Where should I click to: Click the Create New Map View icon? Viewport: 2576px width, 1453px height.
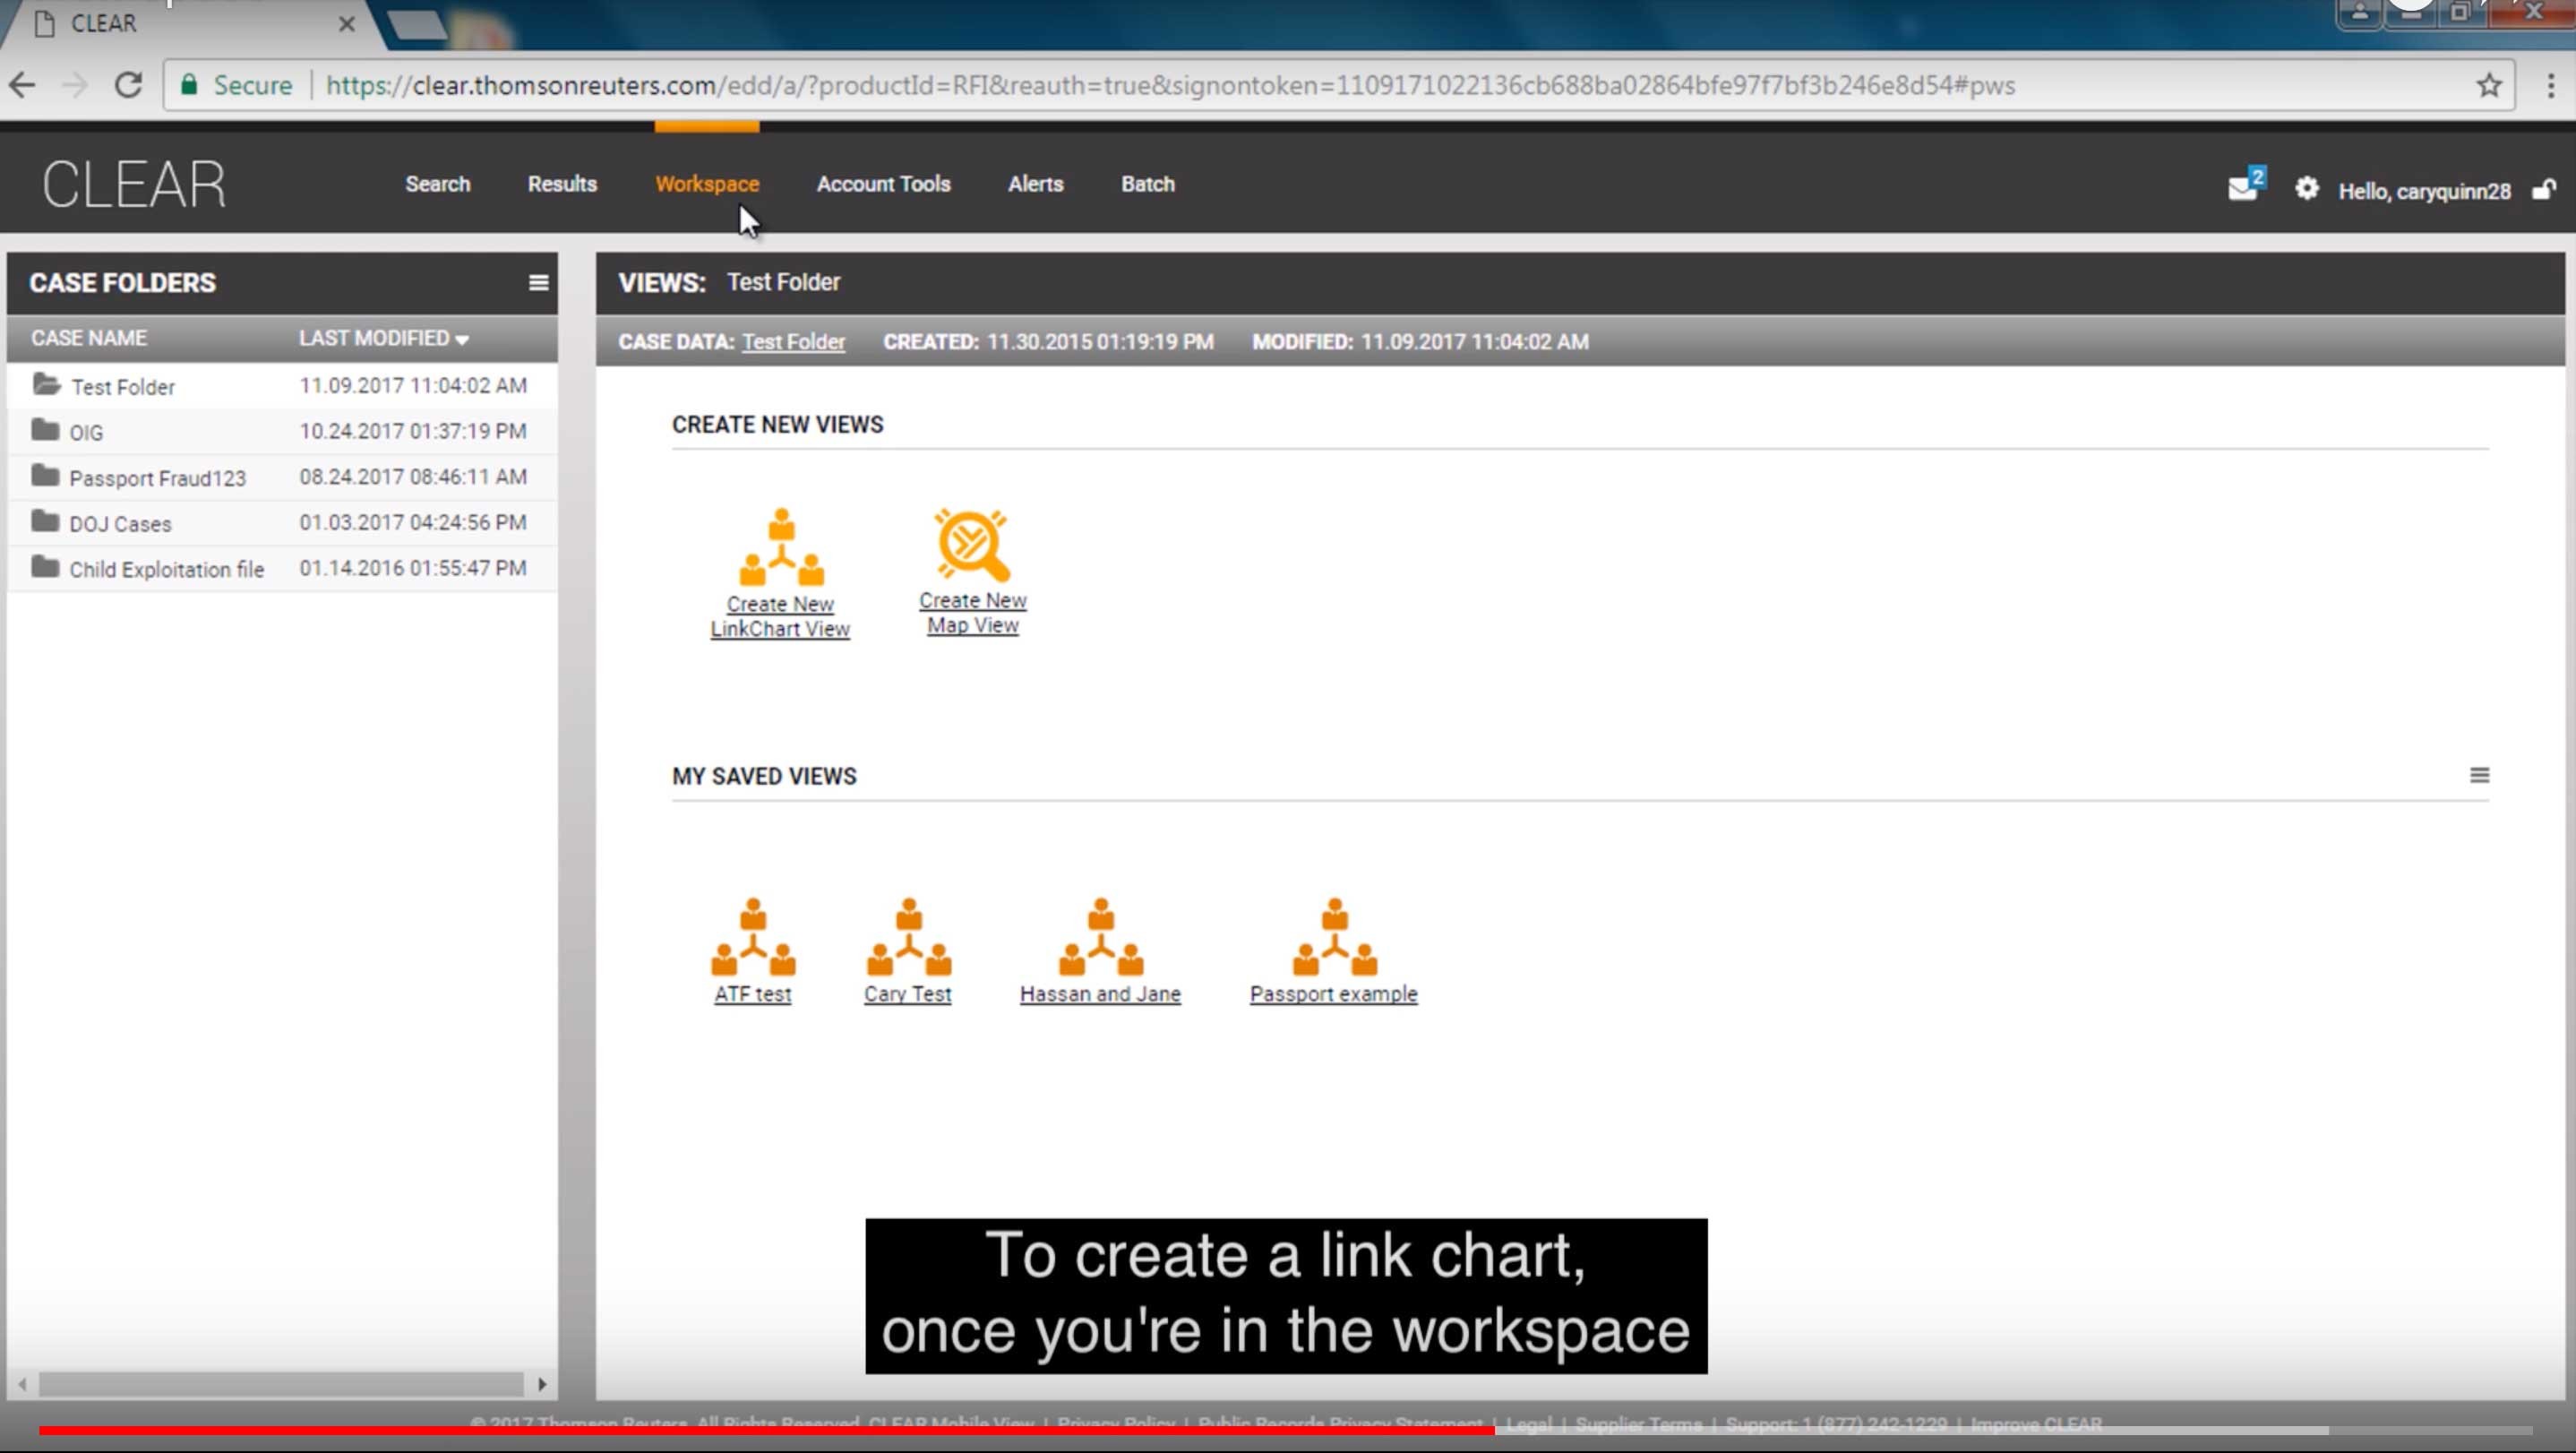pyautogui.click(x=971, y=545)
